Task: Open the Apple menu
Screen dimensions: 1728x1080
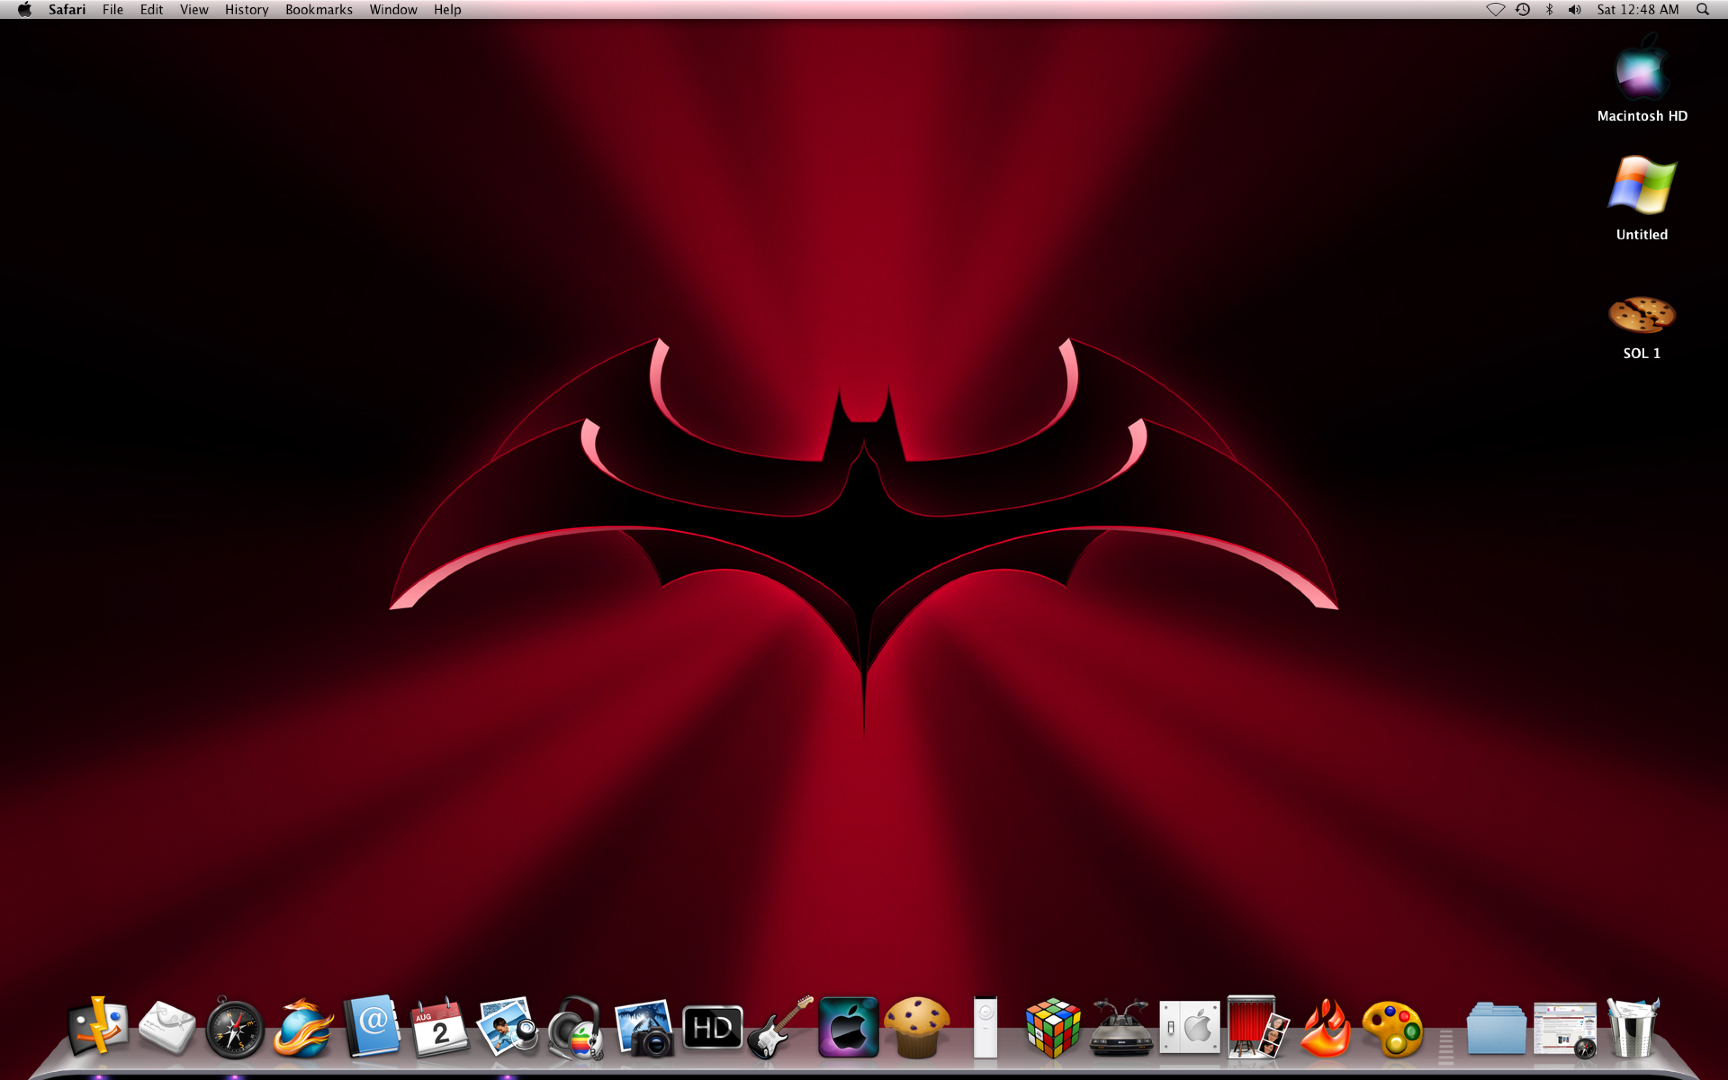Action: pyautogui.click(x=24, y=10)
